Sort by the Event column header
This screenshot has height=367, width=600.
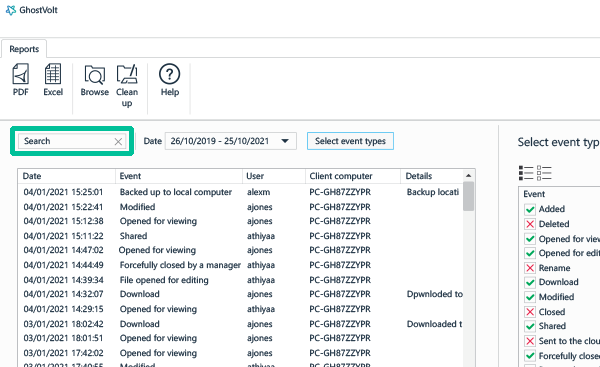coord(179,176)
